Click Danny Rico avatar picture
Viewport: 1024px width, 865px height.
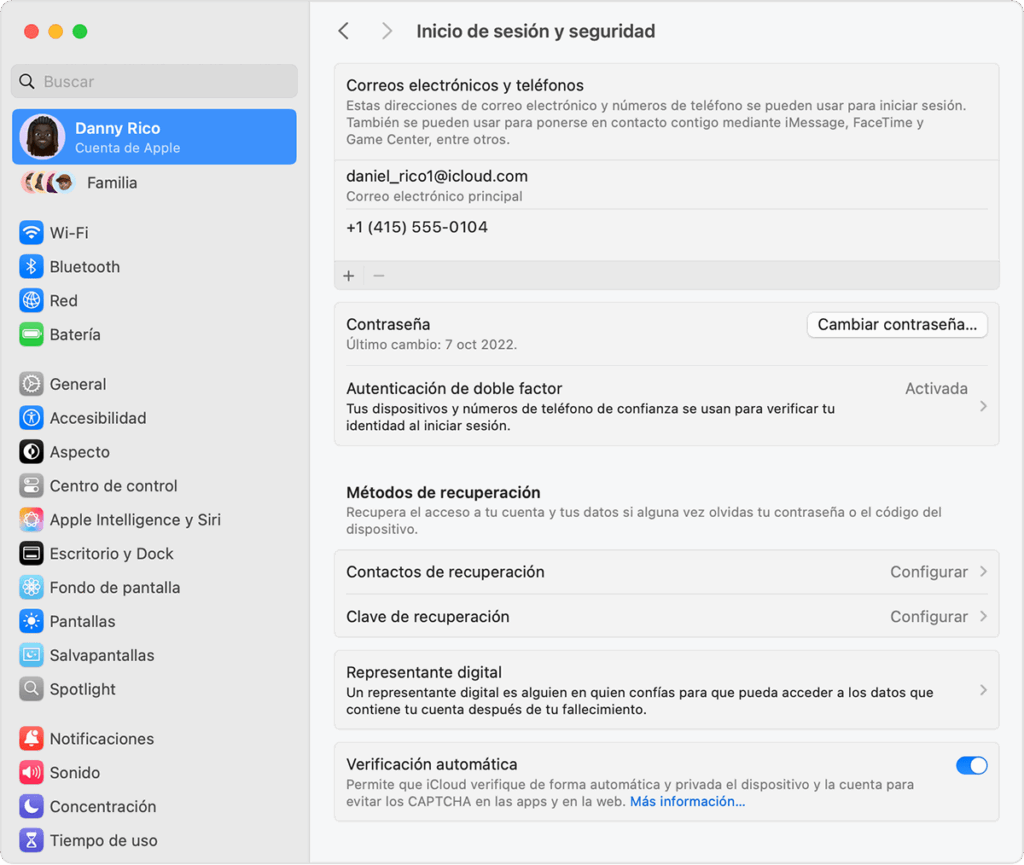click(x=42, y=137)
